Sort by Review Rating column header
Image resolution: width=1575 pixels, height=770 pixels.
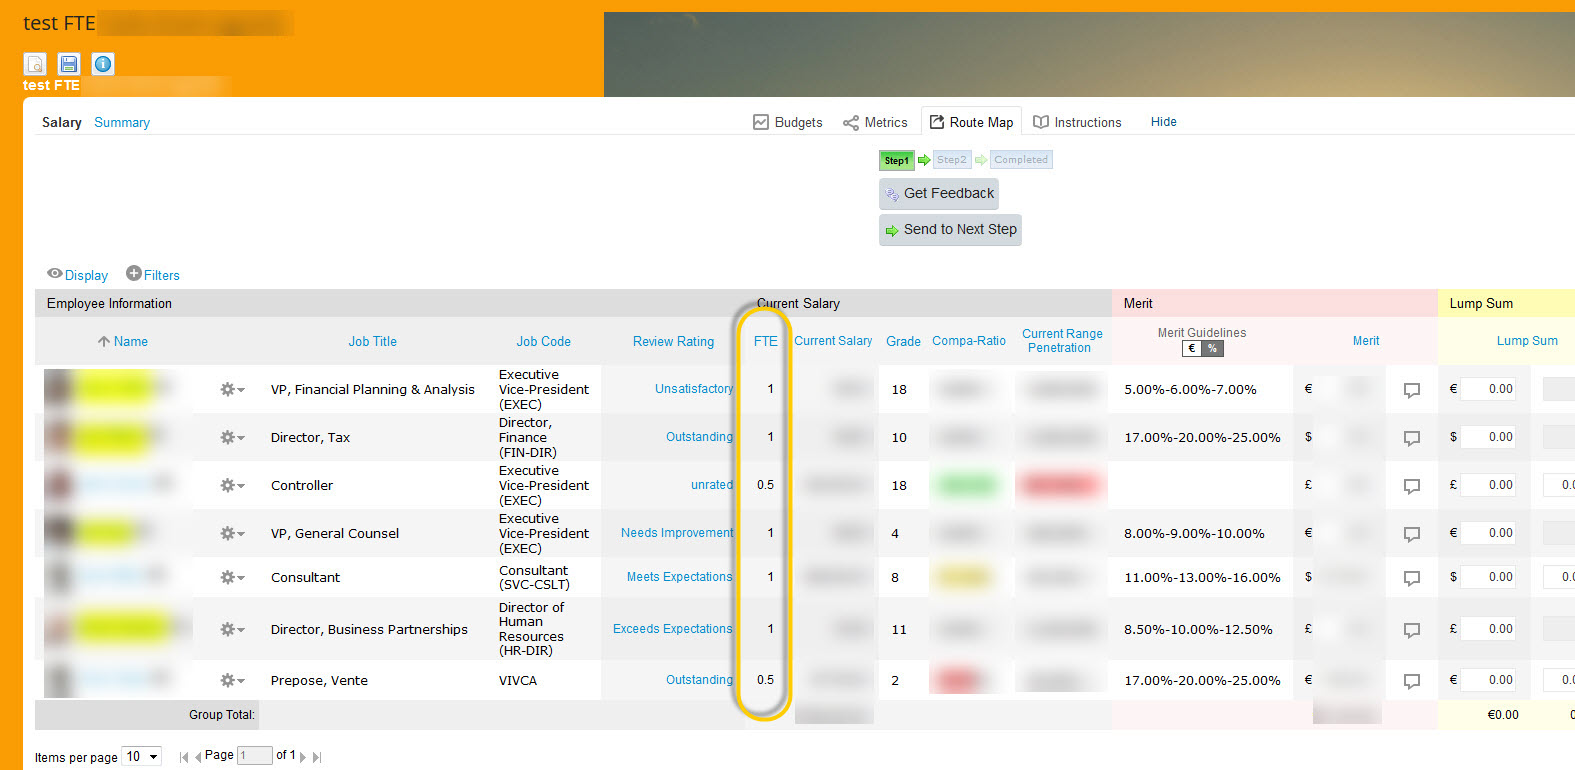[673, 341]
